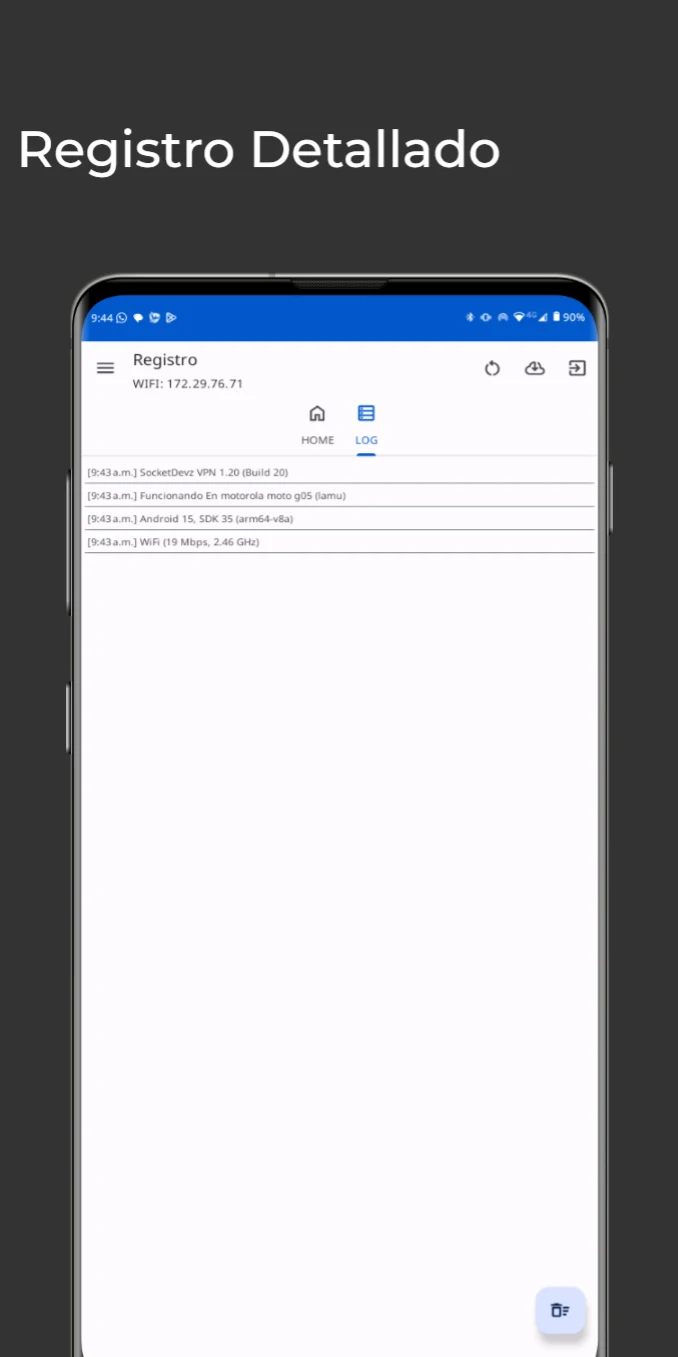Tap the Registro title text
The width and height of the screenshot is (678, 1357).
point(165,360)
